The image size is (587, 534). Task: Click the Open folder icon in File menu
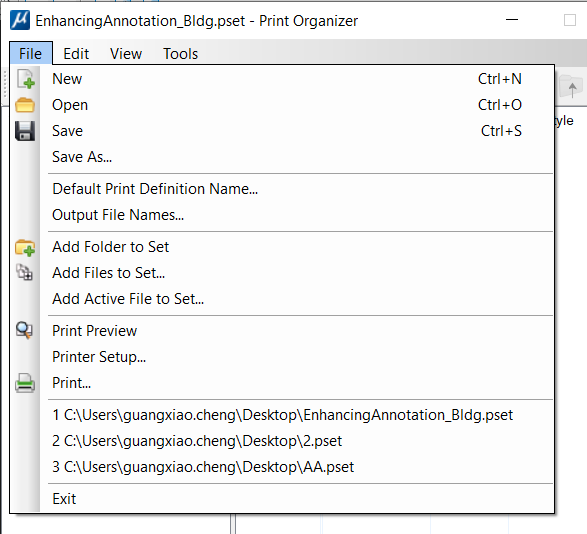[25, 105]
